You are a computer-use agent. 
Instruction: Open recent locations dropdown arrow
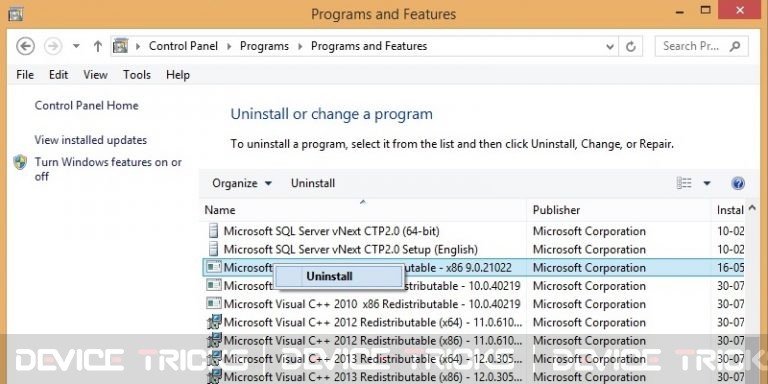pos(76,46)
